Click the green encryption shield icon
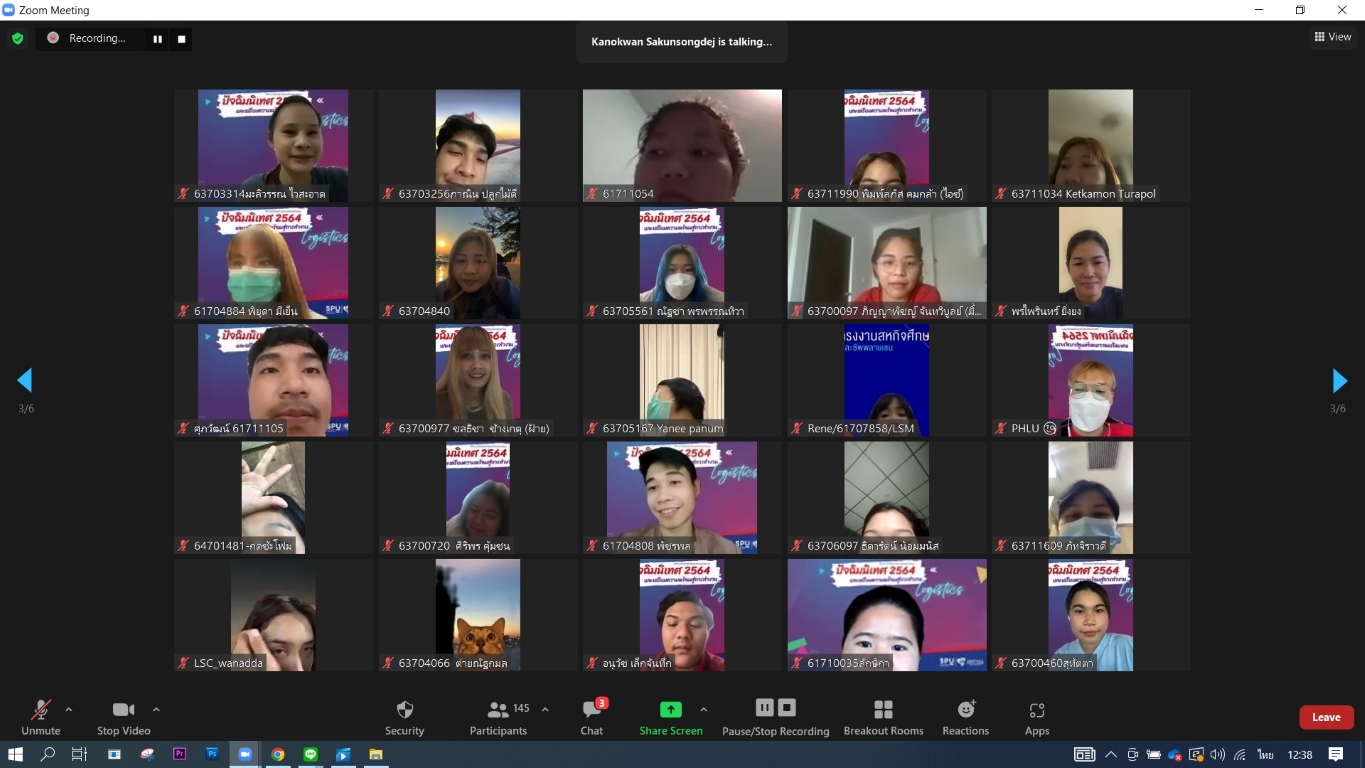This screenshot has width=1365, height=768. point(17,39)
